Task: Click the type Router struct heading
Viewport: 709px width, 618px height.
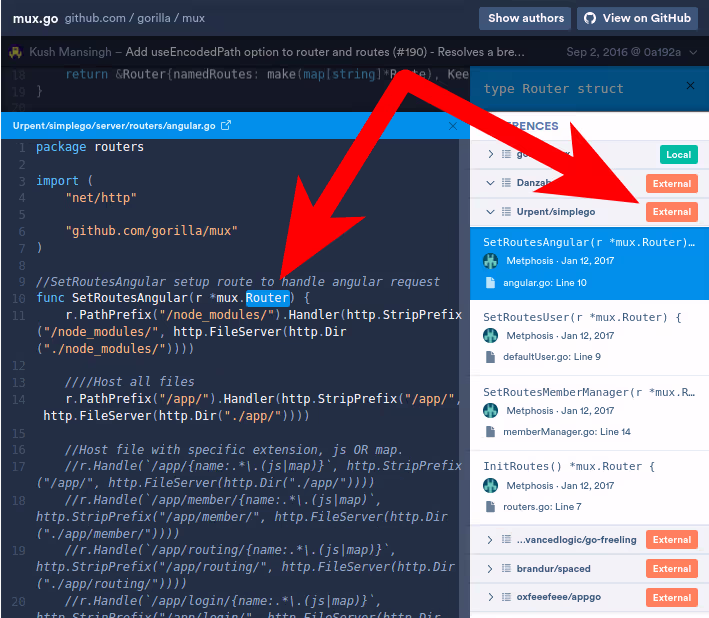Action: [553, 89]
